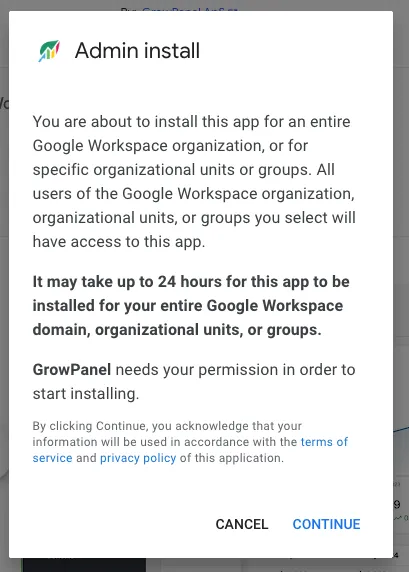Viewport: 409px width, 572px height.
Task: Click the CONTINUE button
Action: 326,524
